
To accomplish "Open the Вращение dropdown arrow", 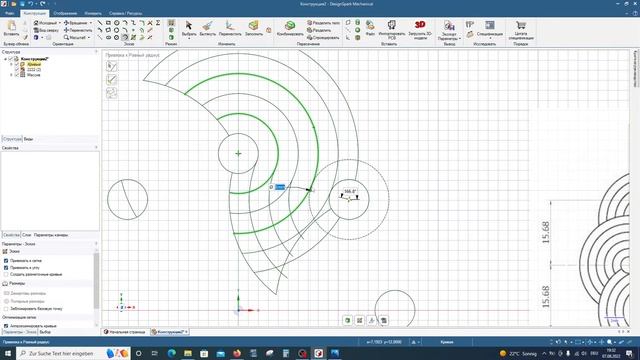I will [x=91, y=23].
